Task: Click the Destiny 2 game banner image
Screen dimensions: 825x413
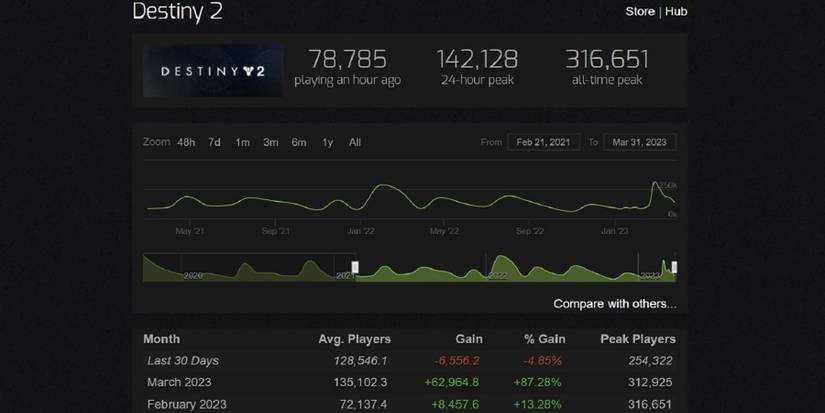Action: coord(213,70)
